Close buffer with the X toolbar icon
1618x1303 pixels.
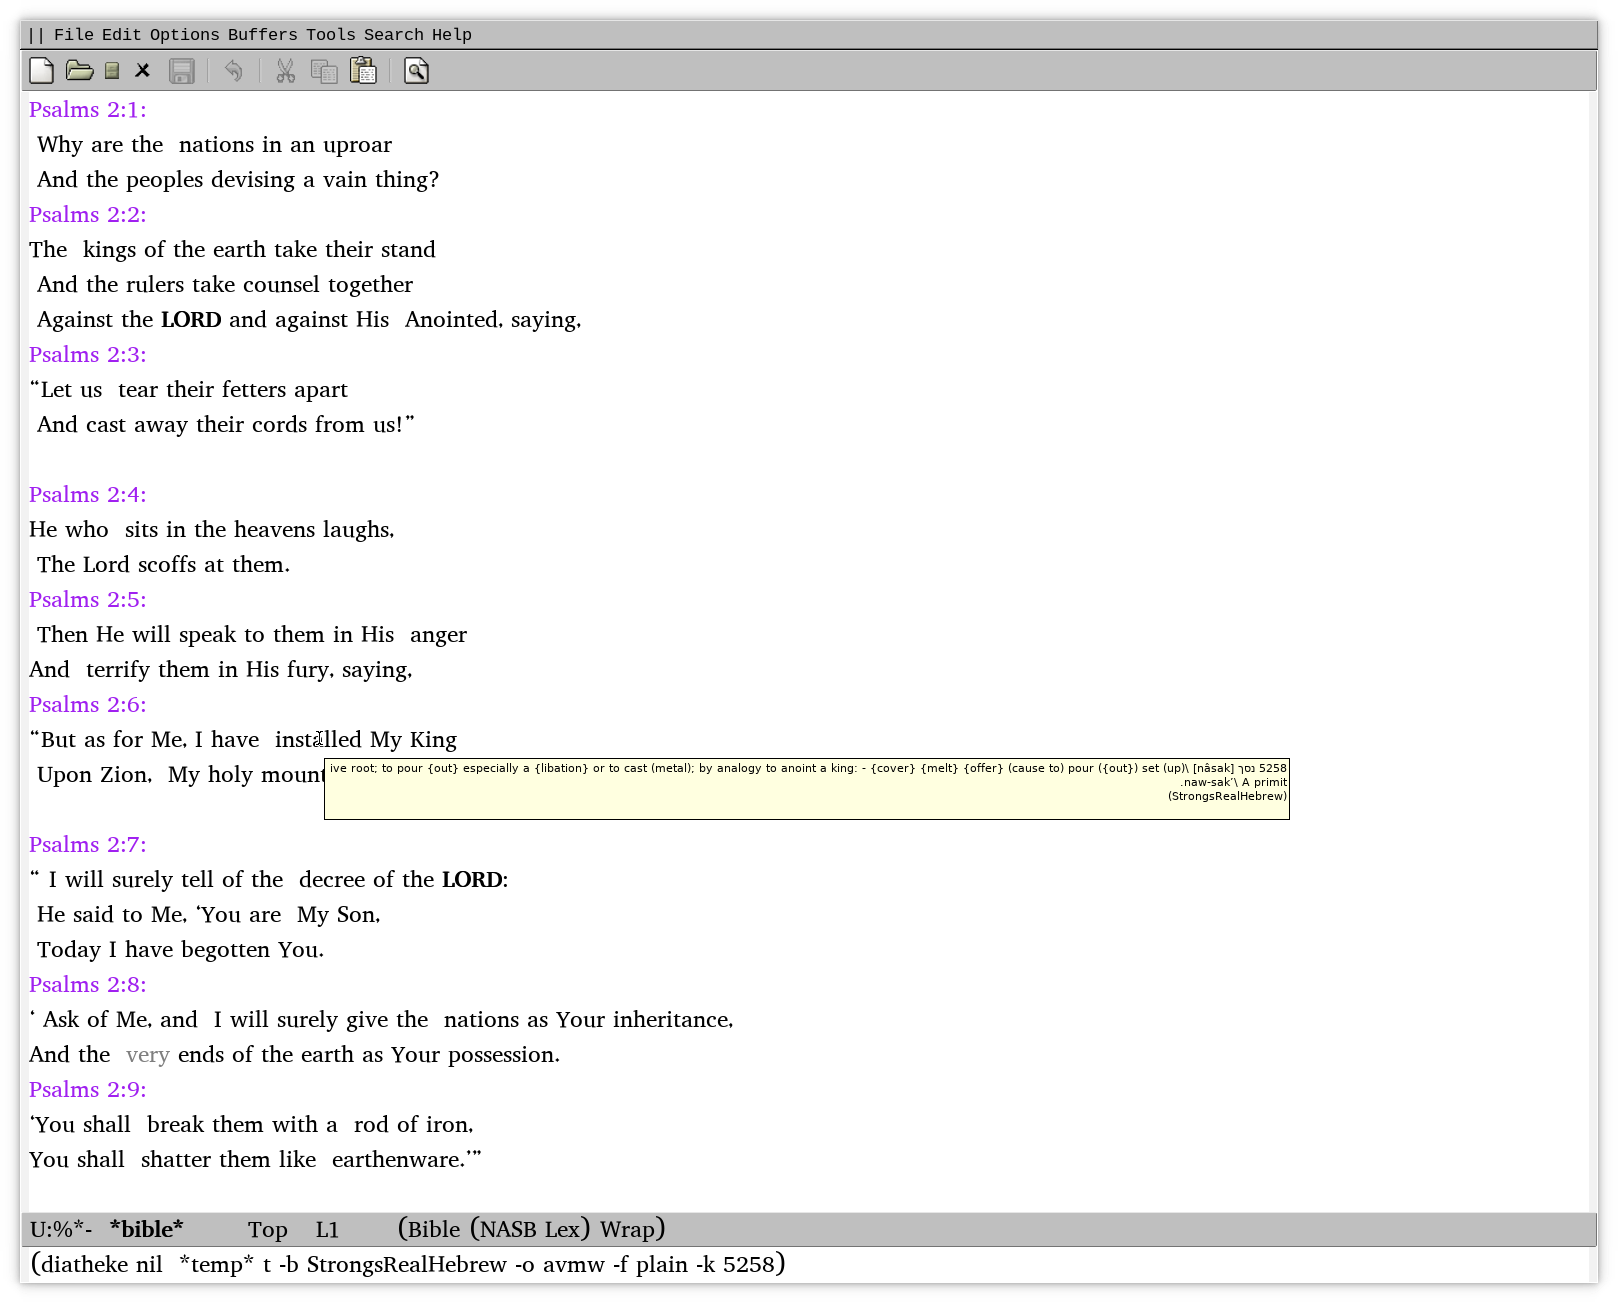[142, 71]
